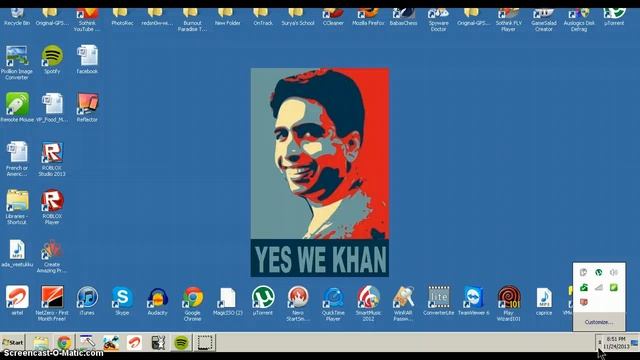Image resolution: width=640 pixels, height=360 pixels.
Task: Collapse hidden icons arrow beside clock
Action: [600, 342]
